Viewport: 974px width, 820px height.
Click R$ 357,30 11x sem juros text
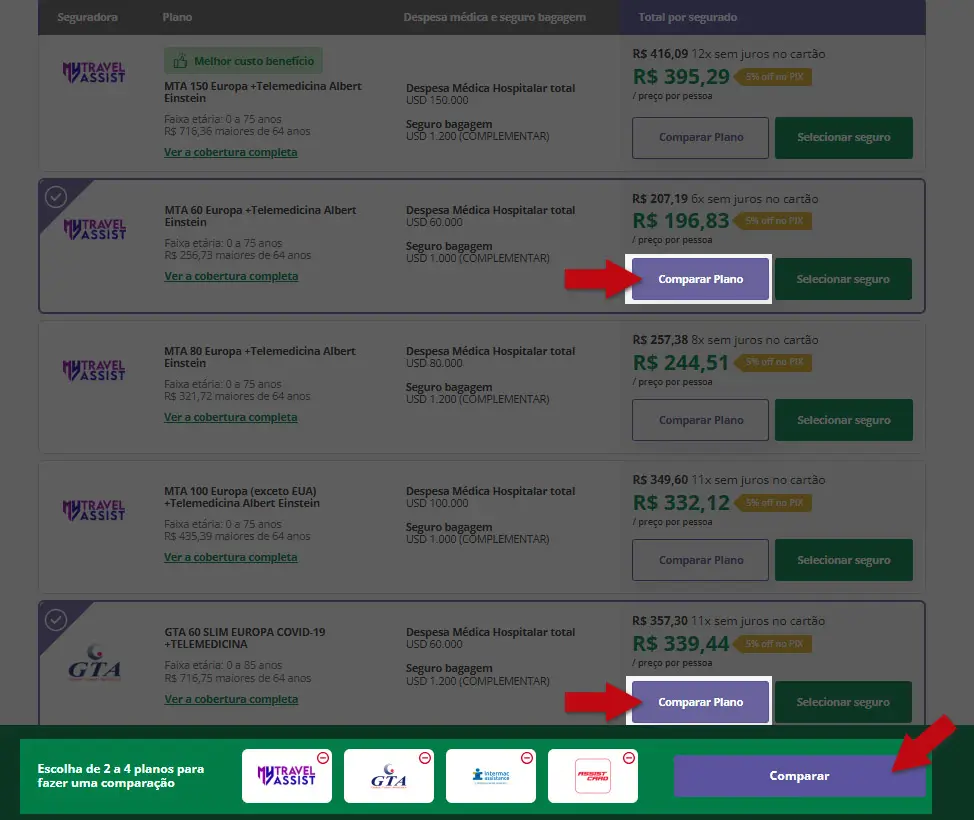729,621
